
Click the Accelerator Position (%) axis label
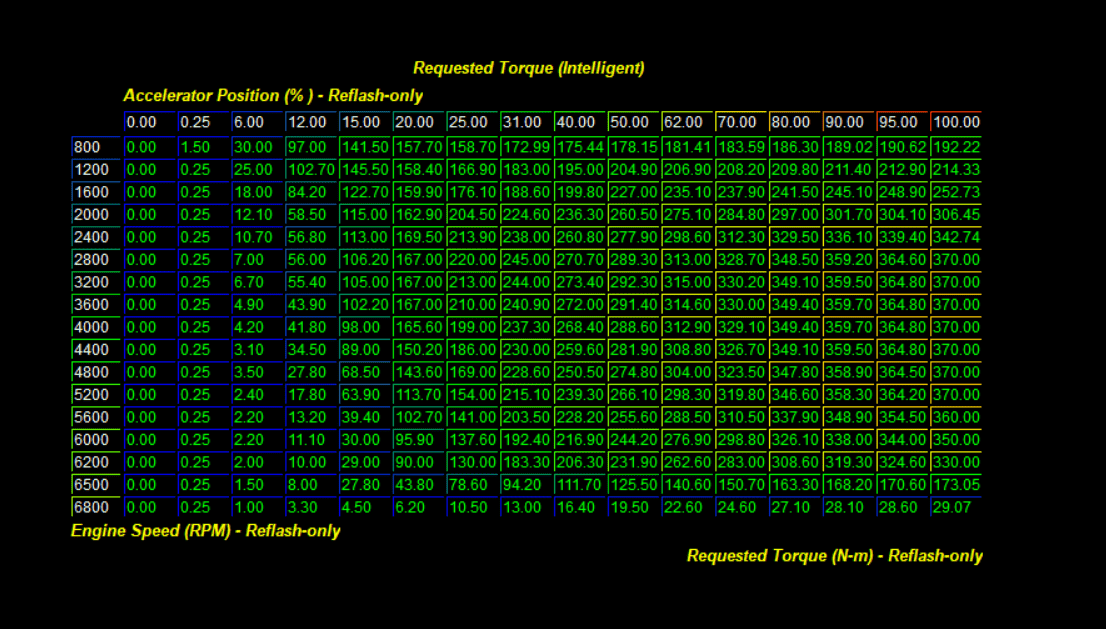click(273, 95)
